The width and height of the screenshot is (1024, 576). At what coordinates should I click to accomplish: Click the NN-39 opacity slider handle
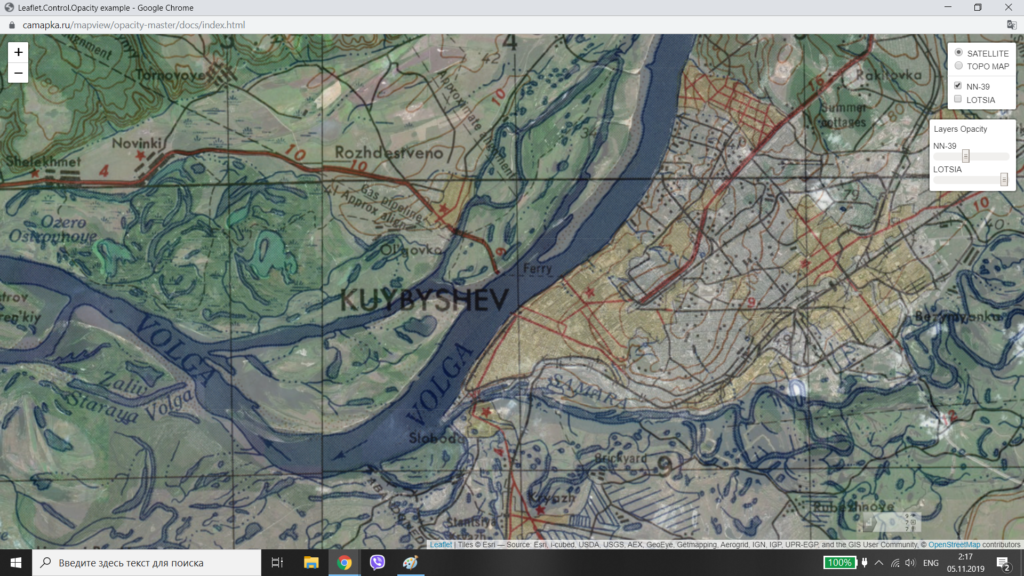pos(966,156)
